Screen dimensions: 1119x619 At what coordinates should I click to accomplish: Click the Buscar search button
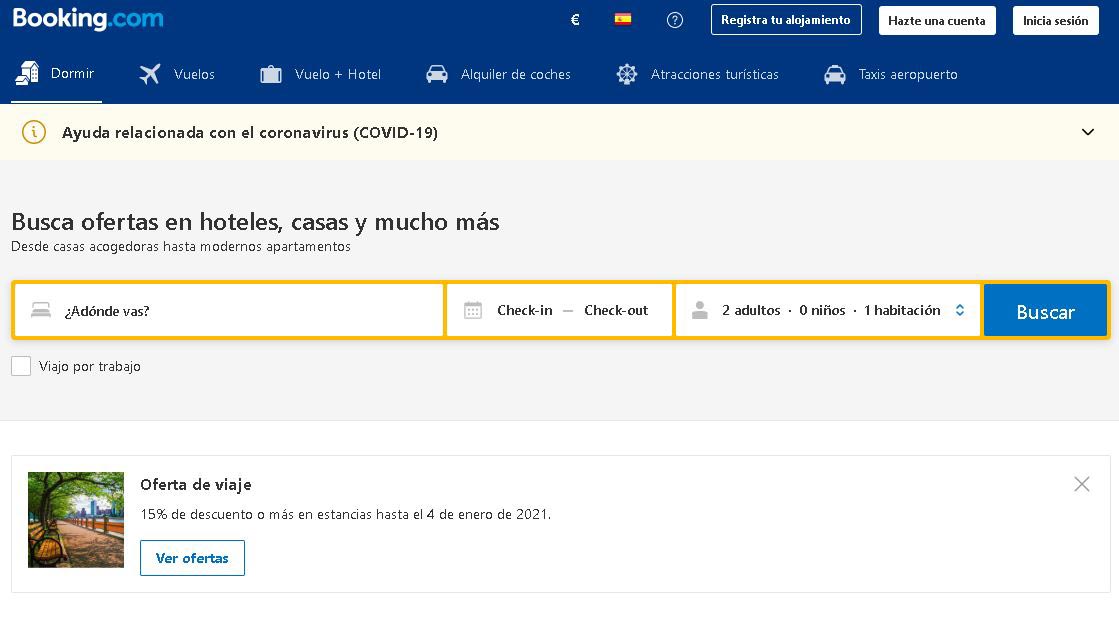tap(1045, 310)
